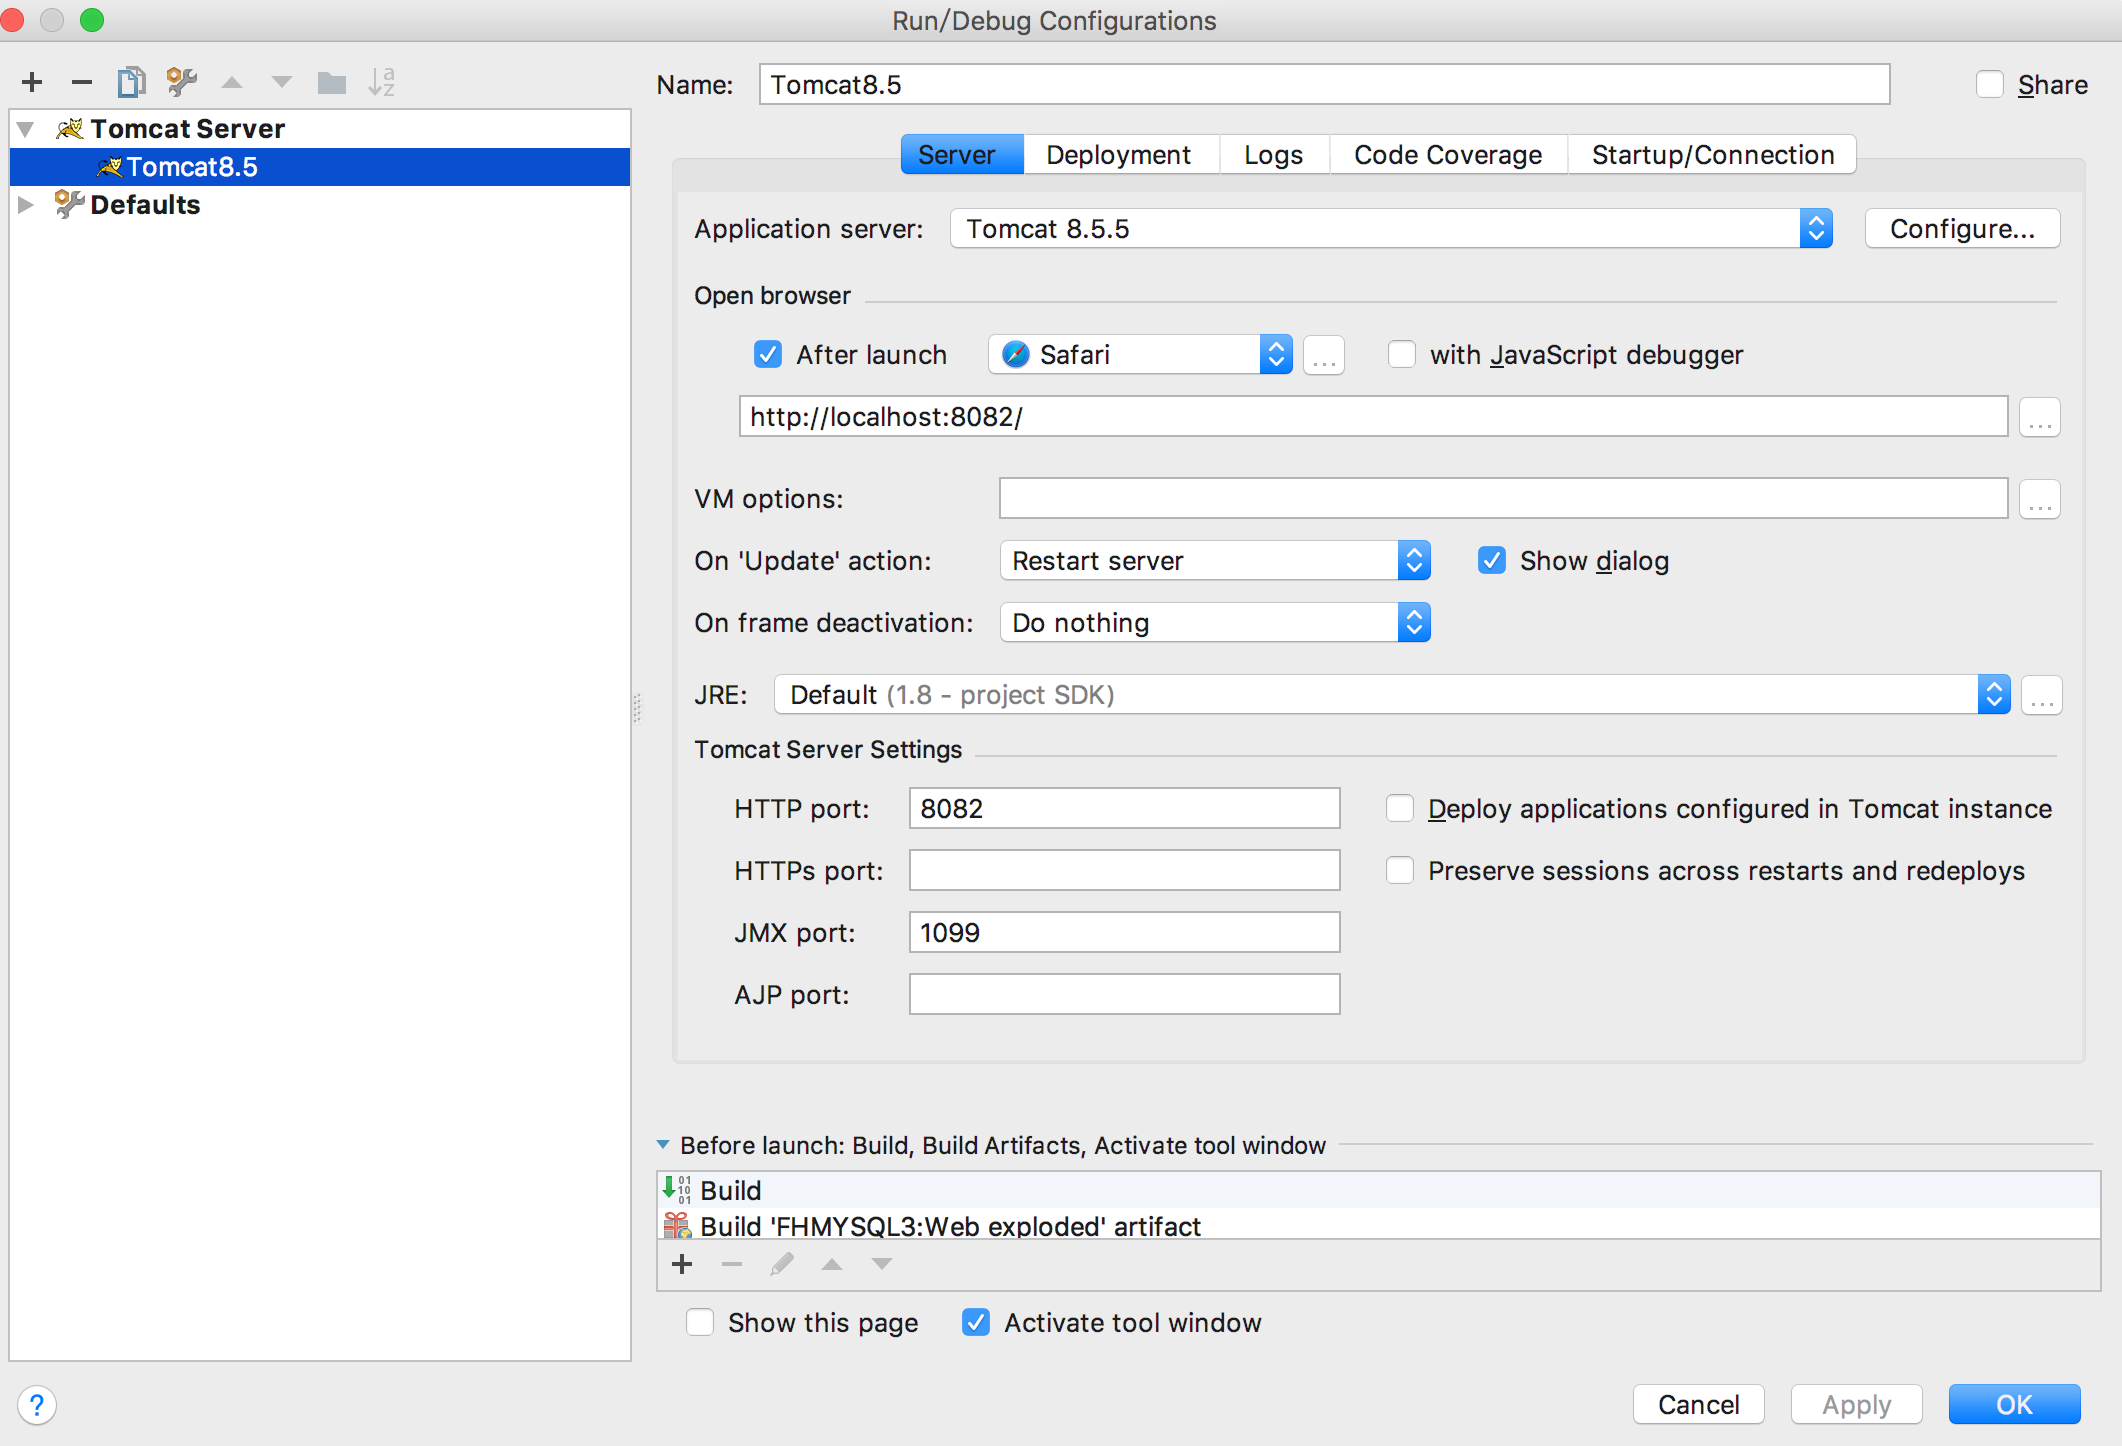The image size is (2122, 1446).
Task: Click the VM options input field
Action: [x=1503, y=499]
